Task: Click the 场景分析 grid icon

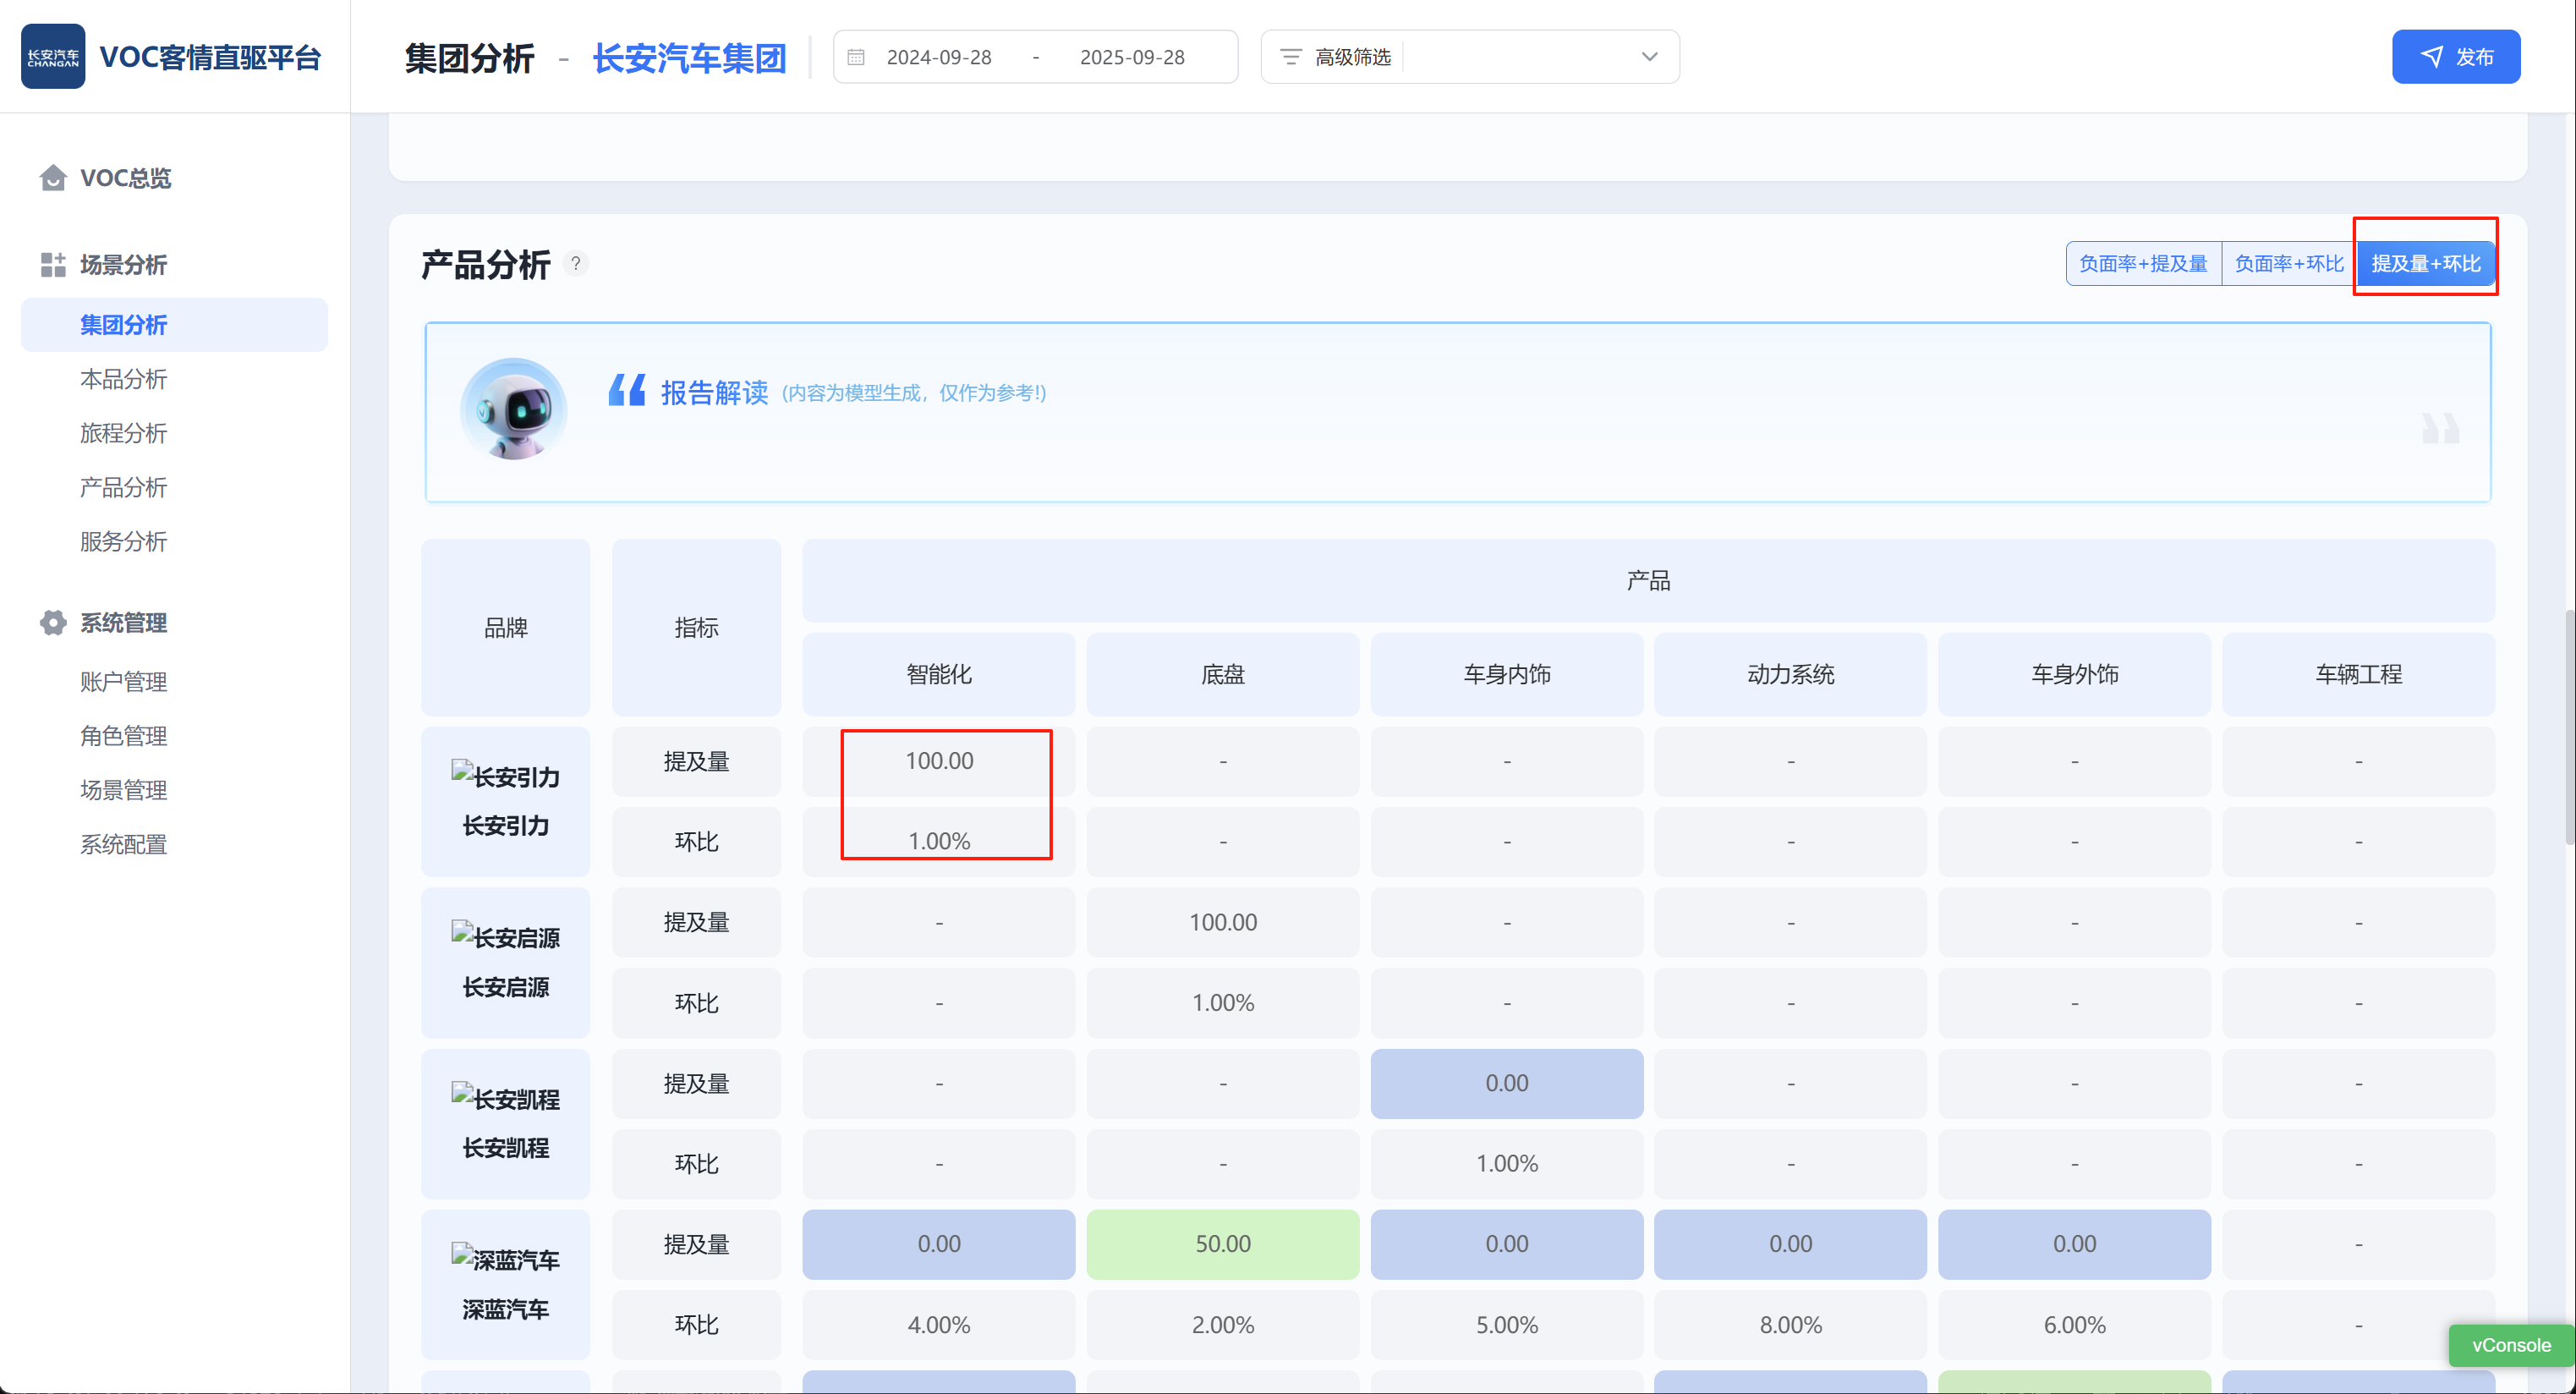Action: (53, 265)
